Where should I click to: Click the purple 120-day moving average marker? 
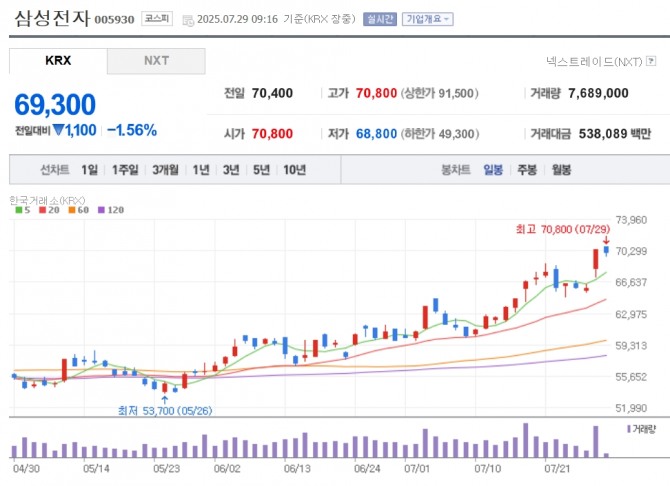101,210
